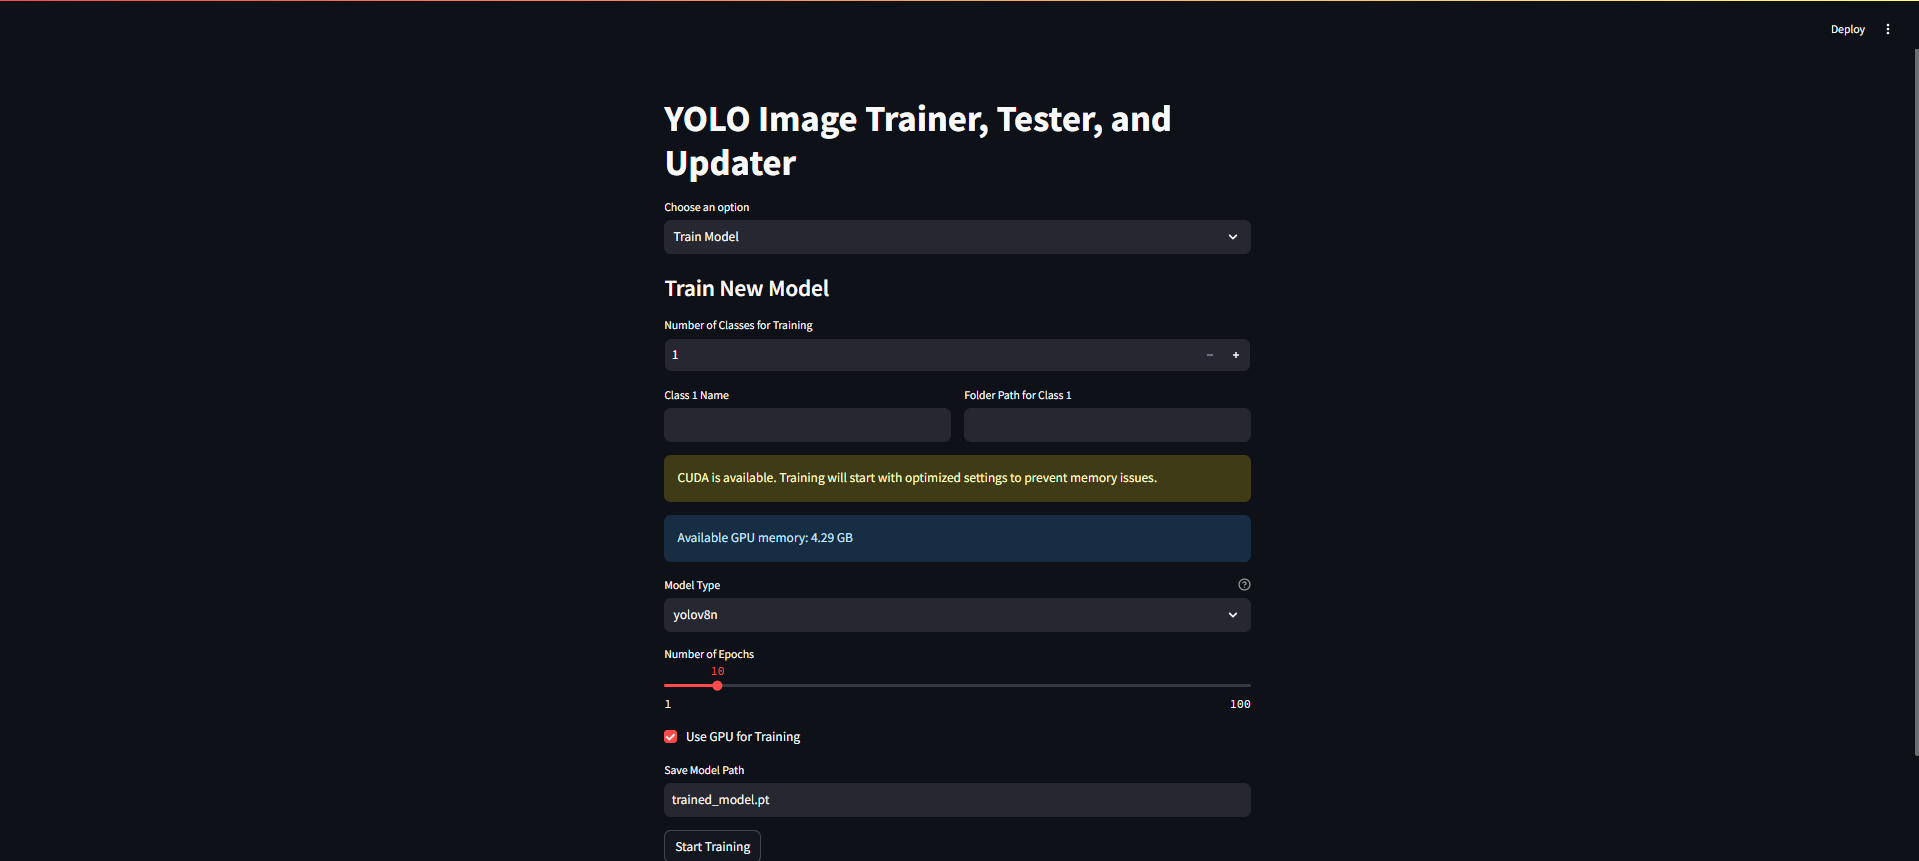Screen dimensions: 1919x861
Task: Expand the Train Model option selector
Action: pyautogui.click(x=956, y=237)
